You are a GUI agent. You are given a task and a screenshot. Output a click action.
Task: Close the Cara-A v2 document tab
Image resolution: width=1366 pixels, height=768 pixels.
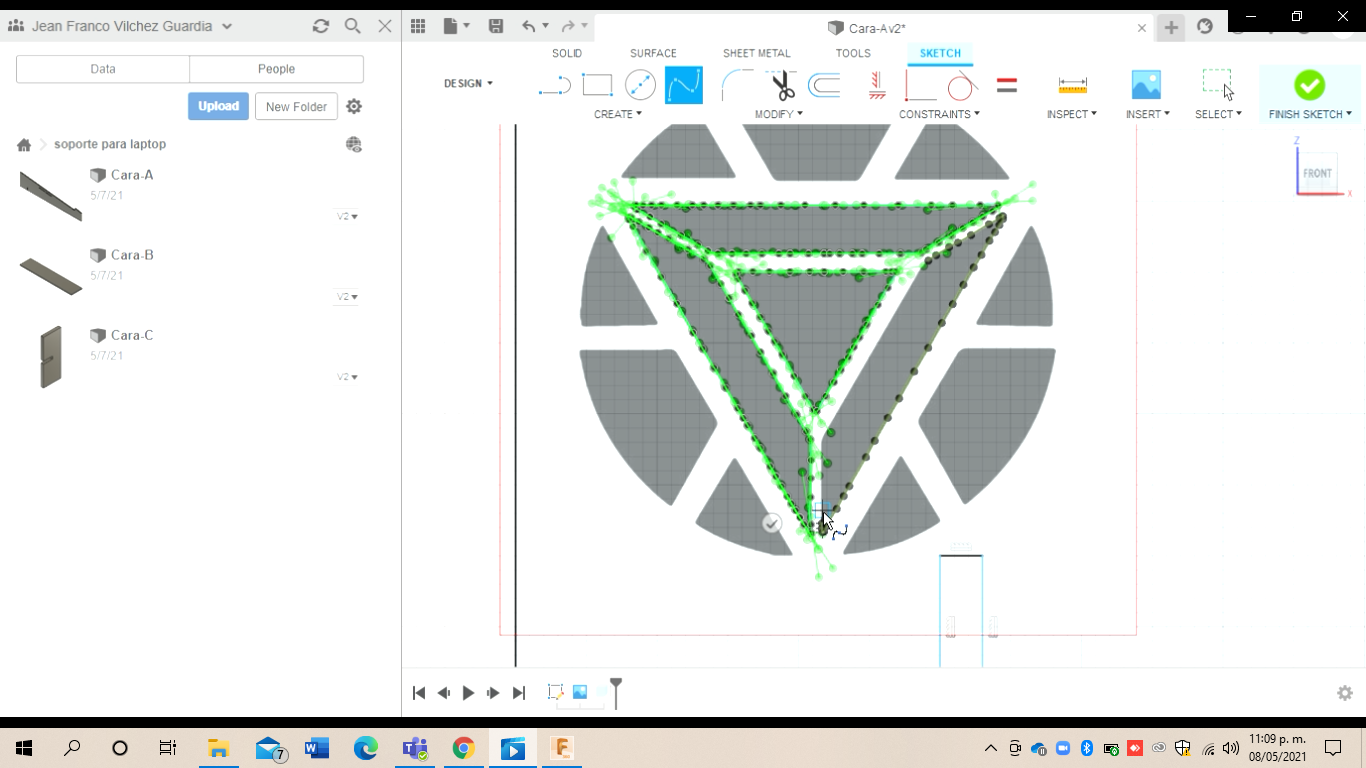[x=1142, y=28]
